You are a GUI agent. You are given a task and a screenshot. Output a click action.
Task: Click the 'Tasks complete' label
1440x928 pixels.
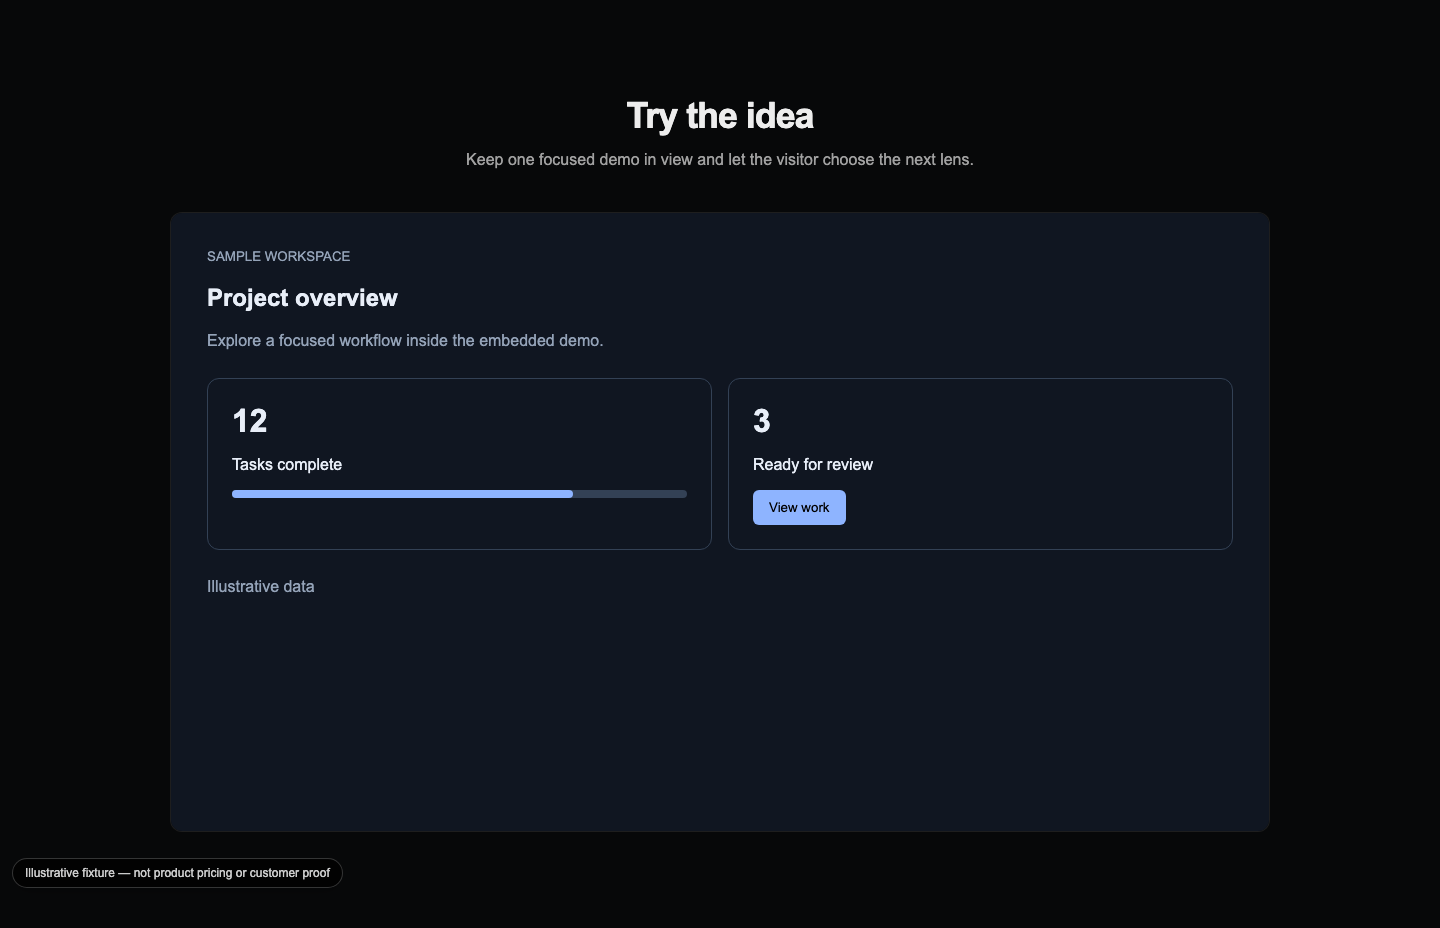point(287,464)
